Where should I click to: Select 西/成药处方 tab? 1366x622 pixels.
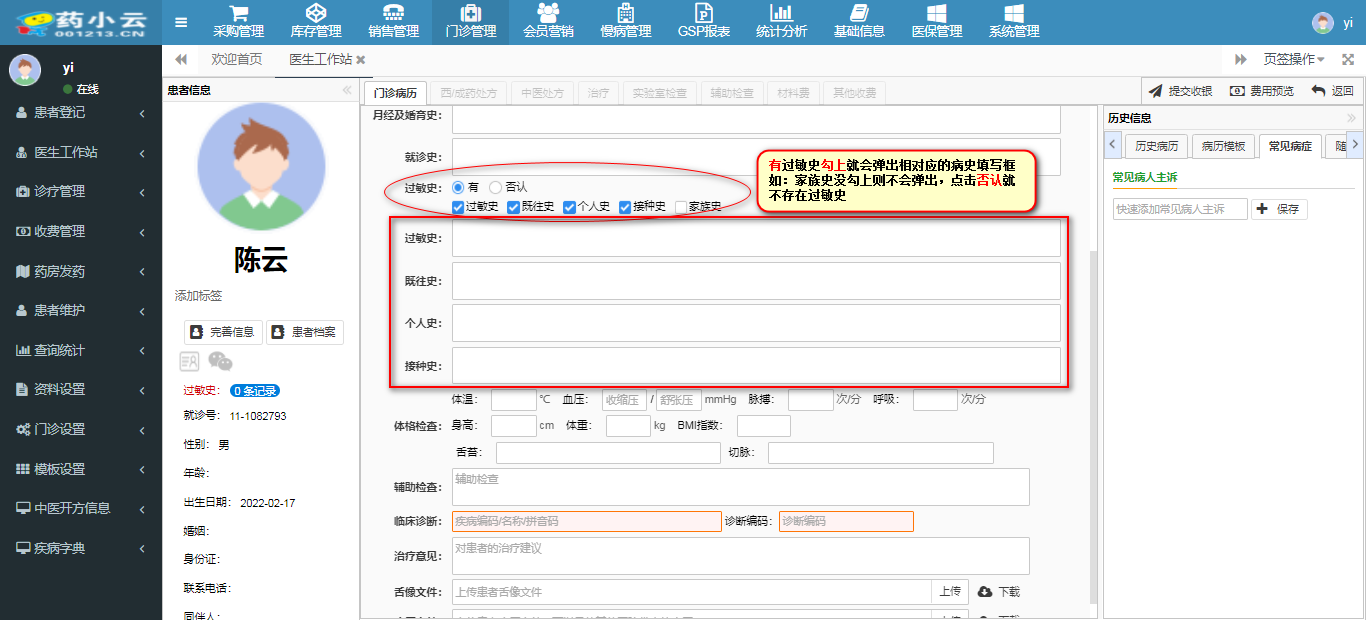(x=469, y=93)
